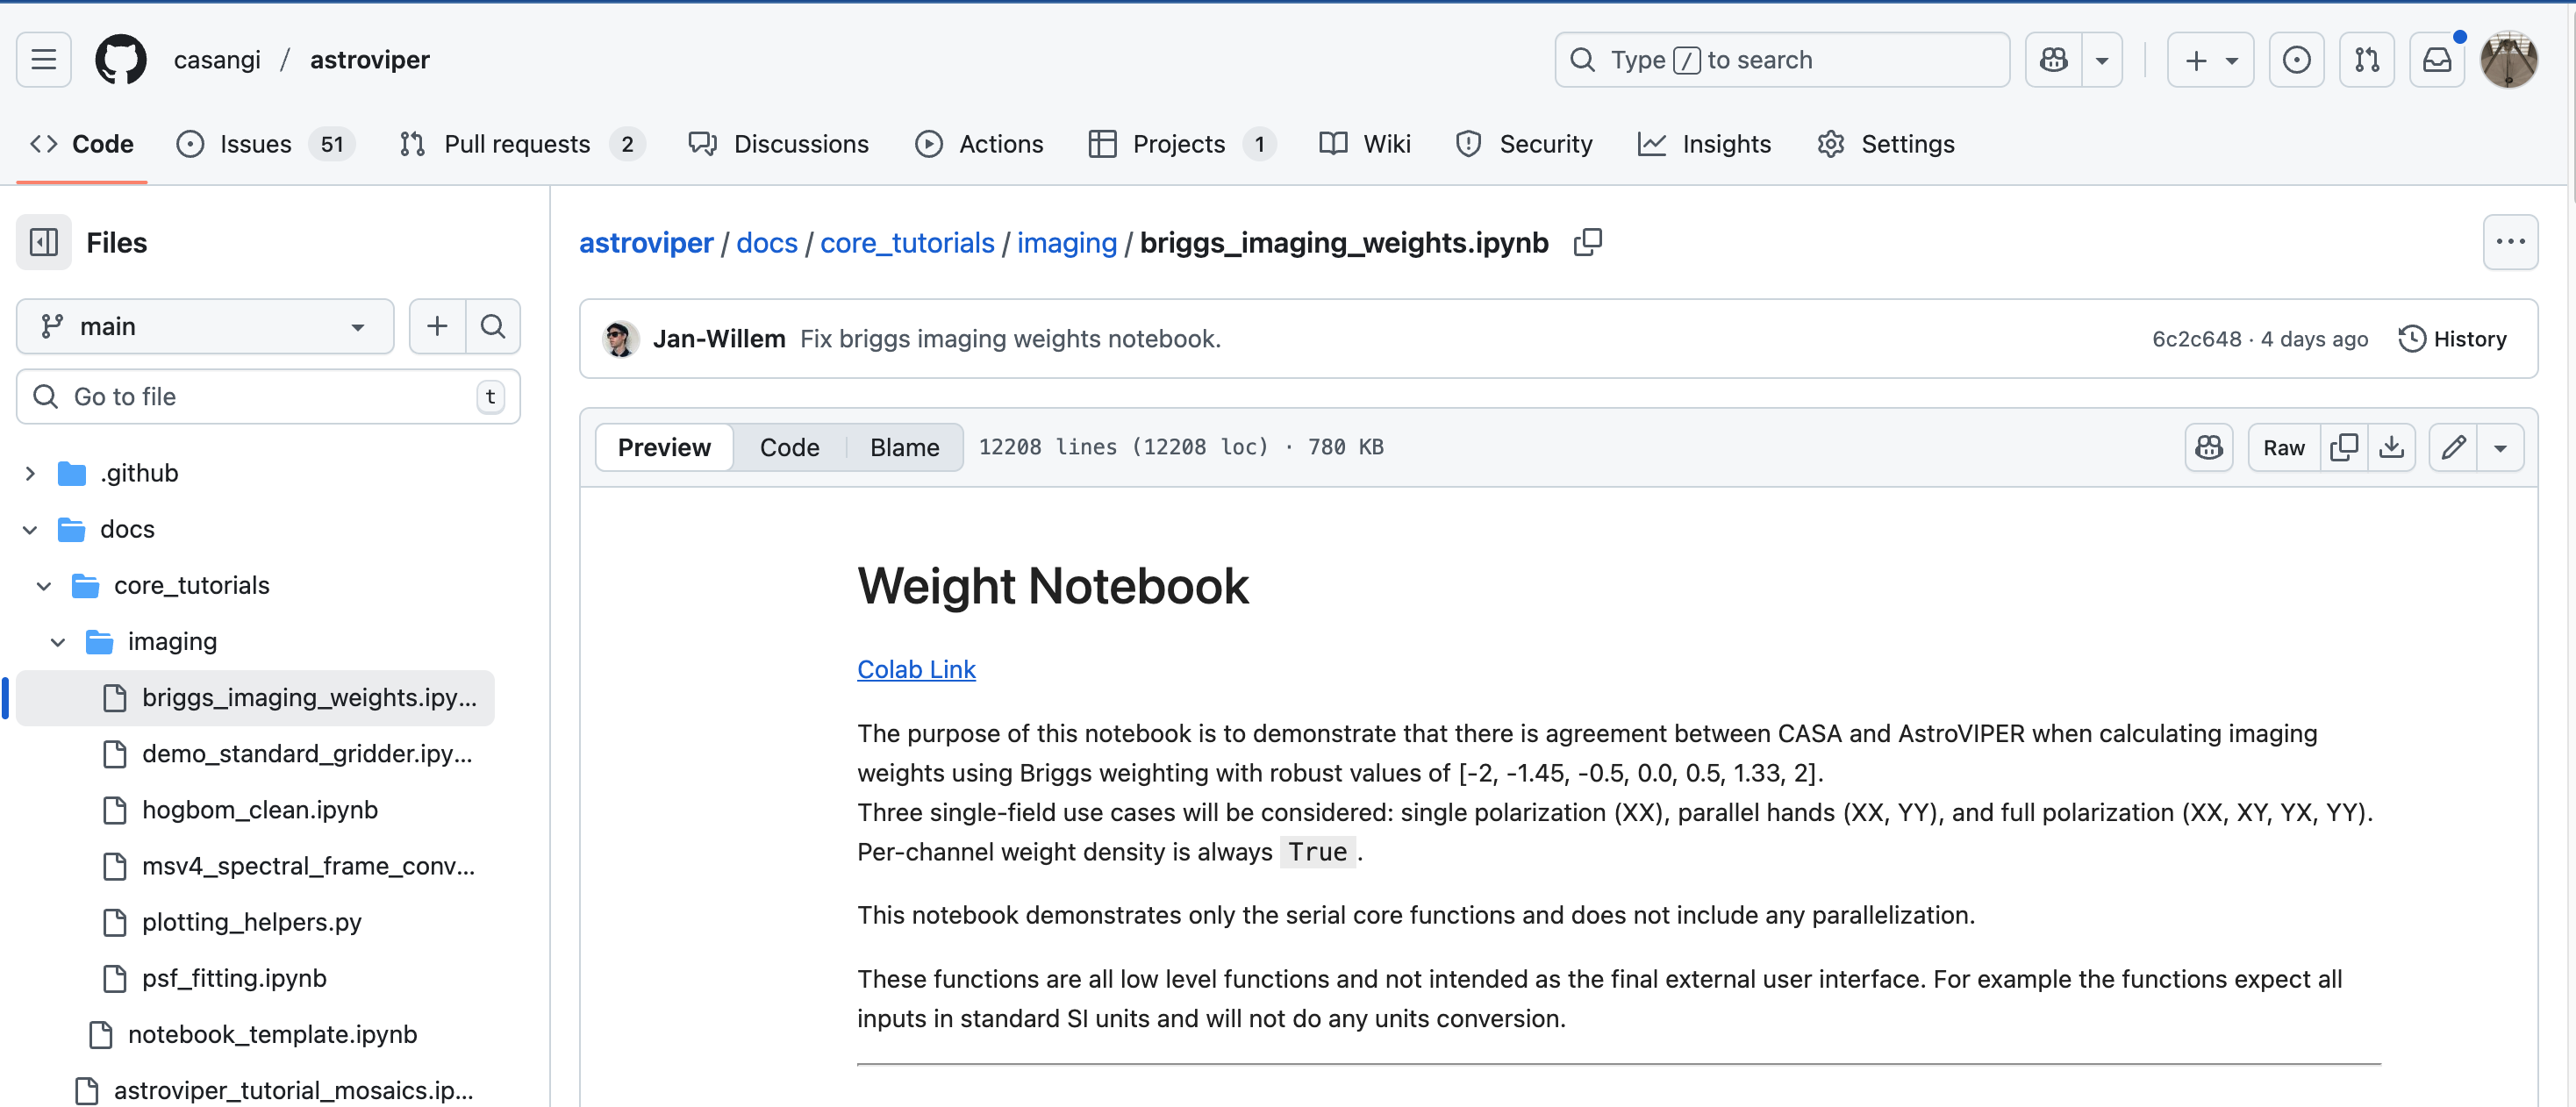
Task: Copy raw file contents
Action: point(2344,447)
